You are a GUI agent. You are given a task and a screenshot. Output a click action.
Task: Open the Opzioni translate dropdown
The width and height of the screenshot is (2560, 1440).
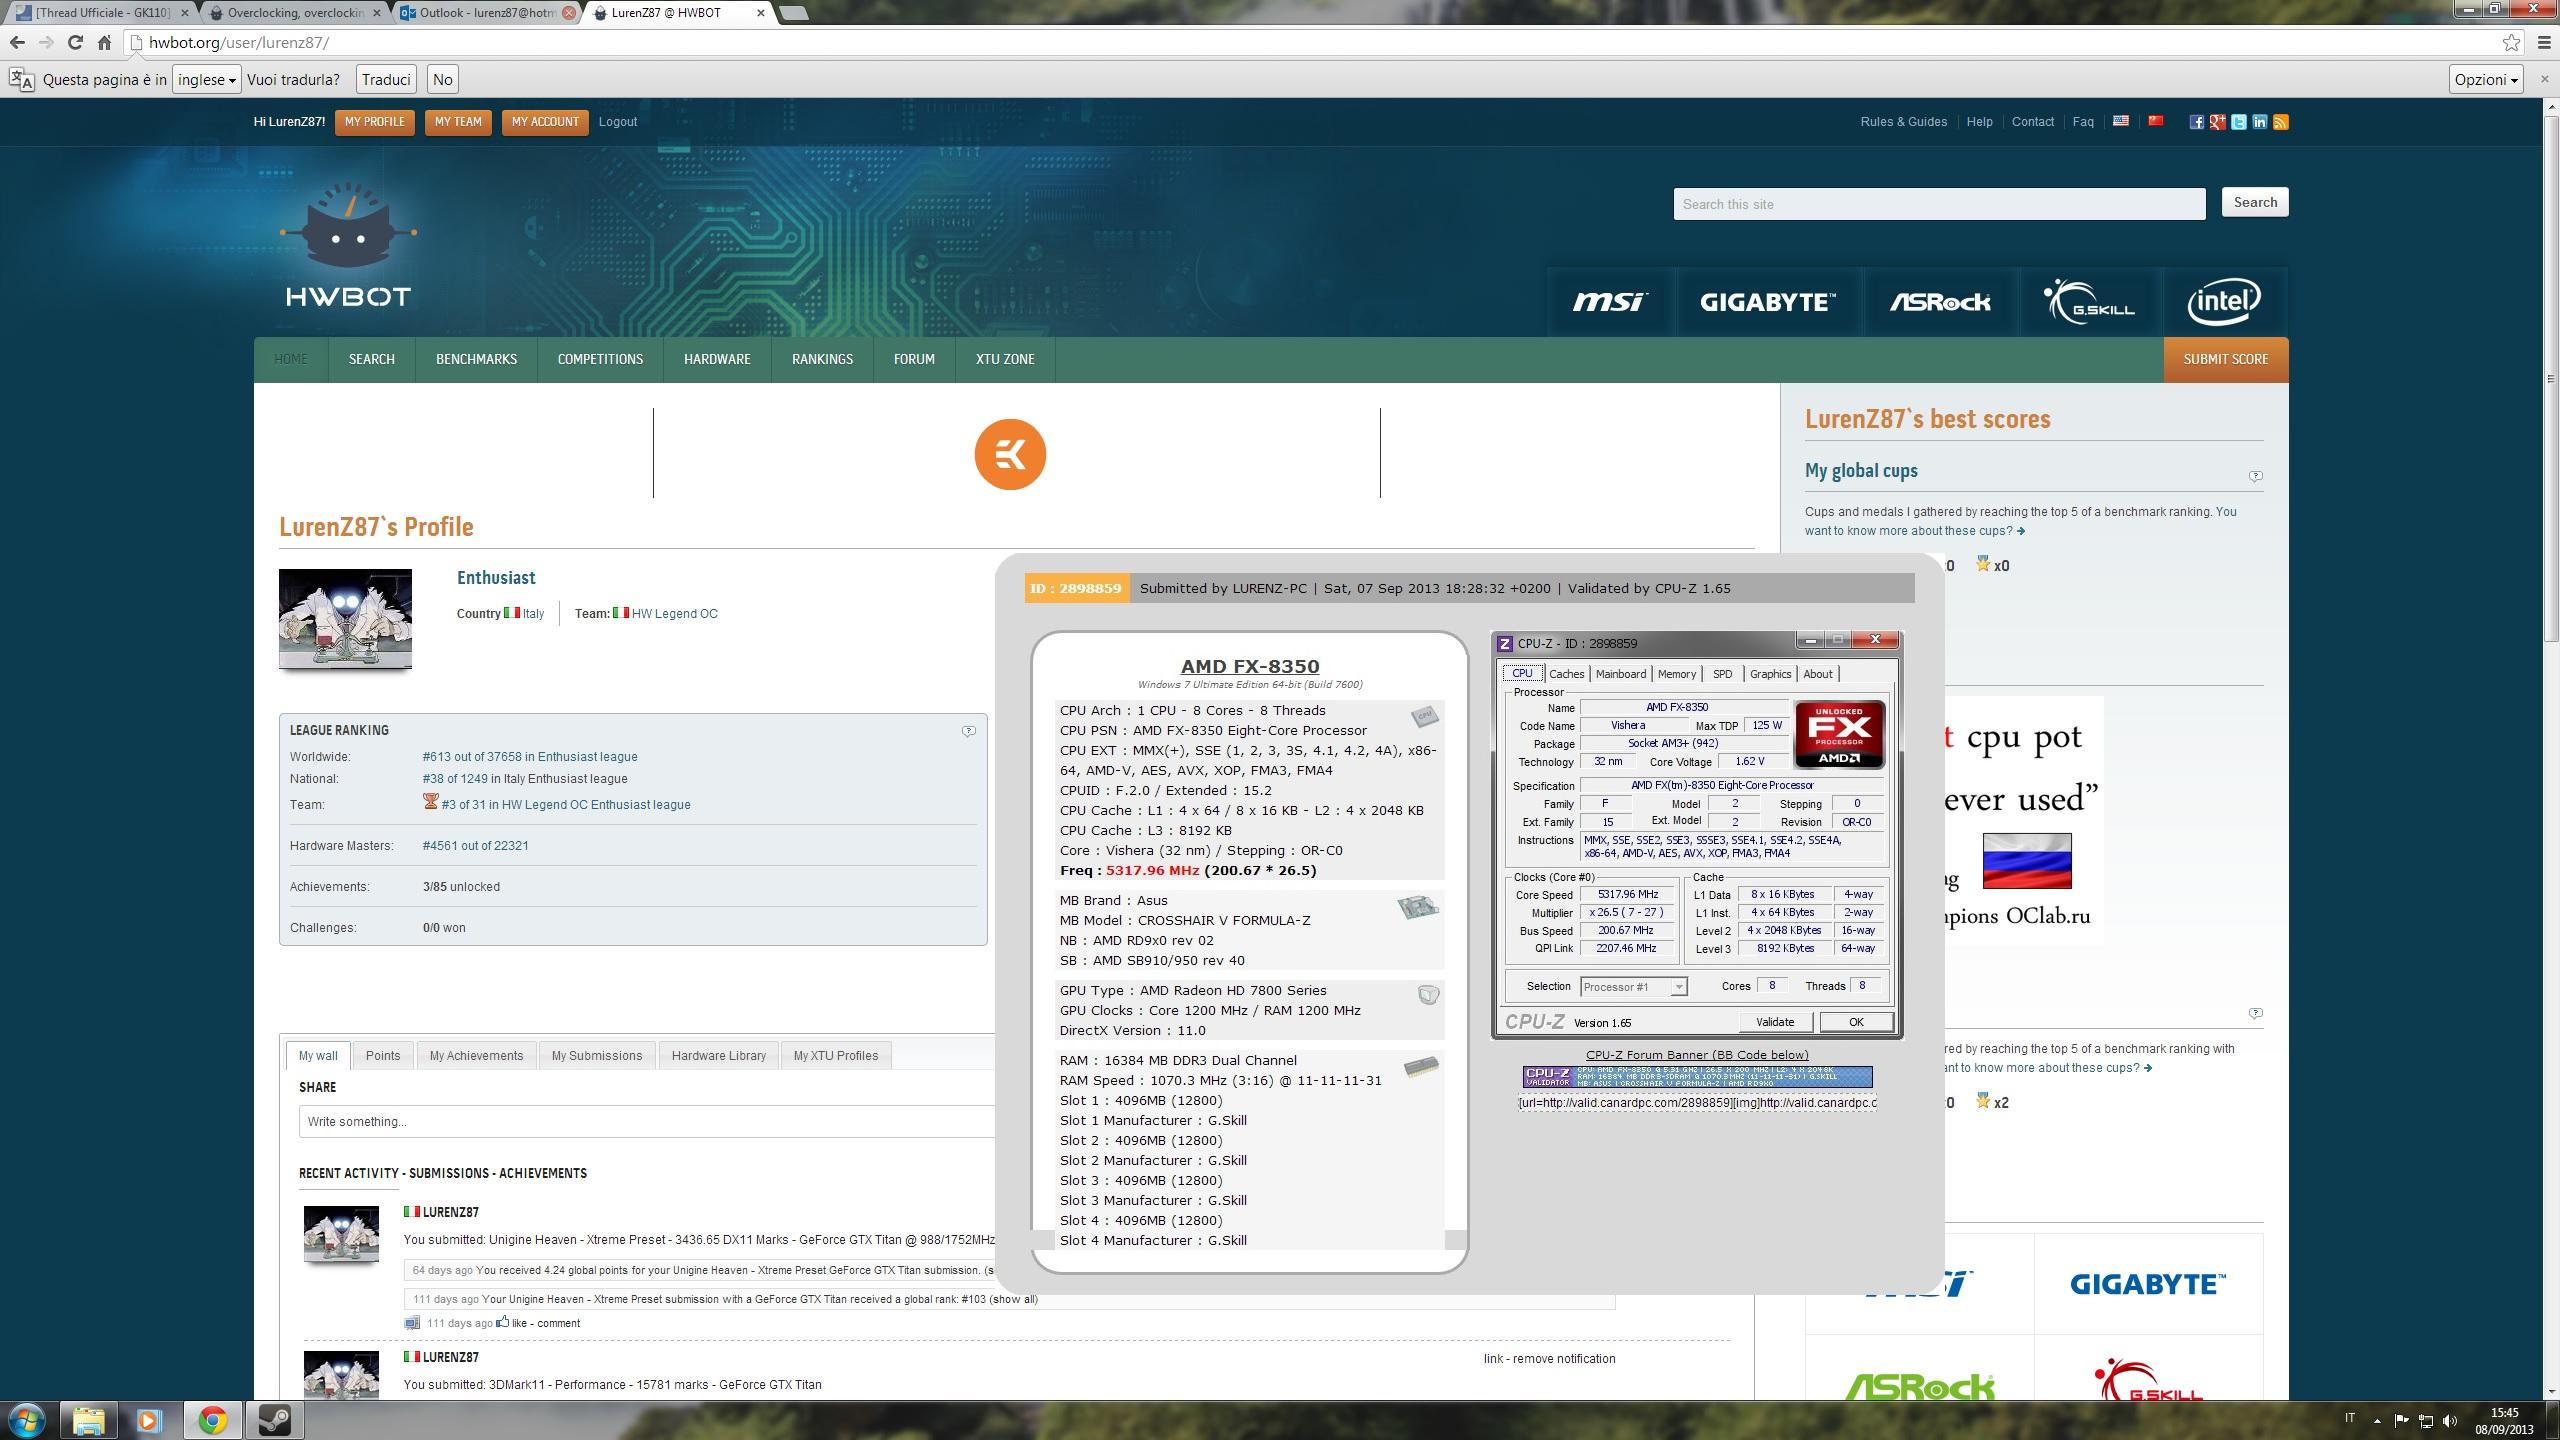click(2486, 80)
